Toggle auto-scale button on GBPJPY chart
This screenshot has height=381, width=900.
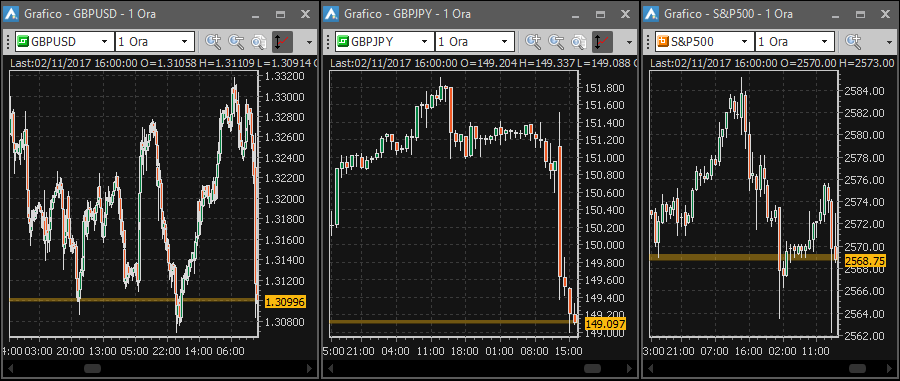point(603,41)
